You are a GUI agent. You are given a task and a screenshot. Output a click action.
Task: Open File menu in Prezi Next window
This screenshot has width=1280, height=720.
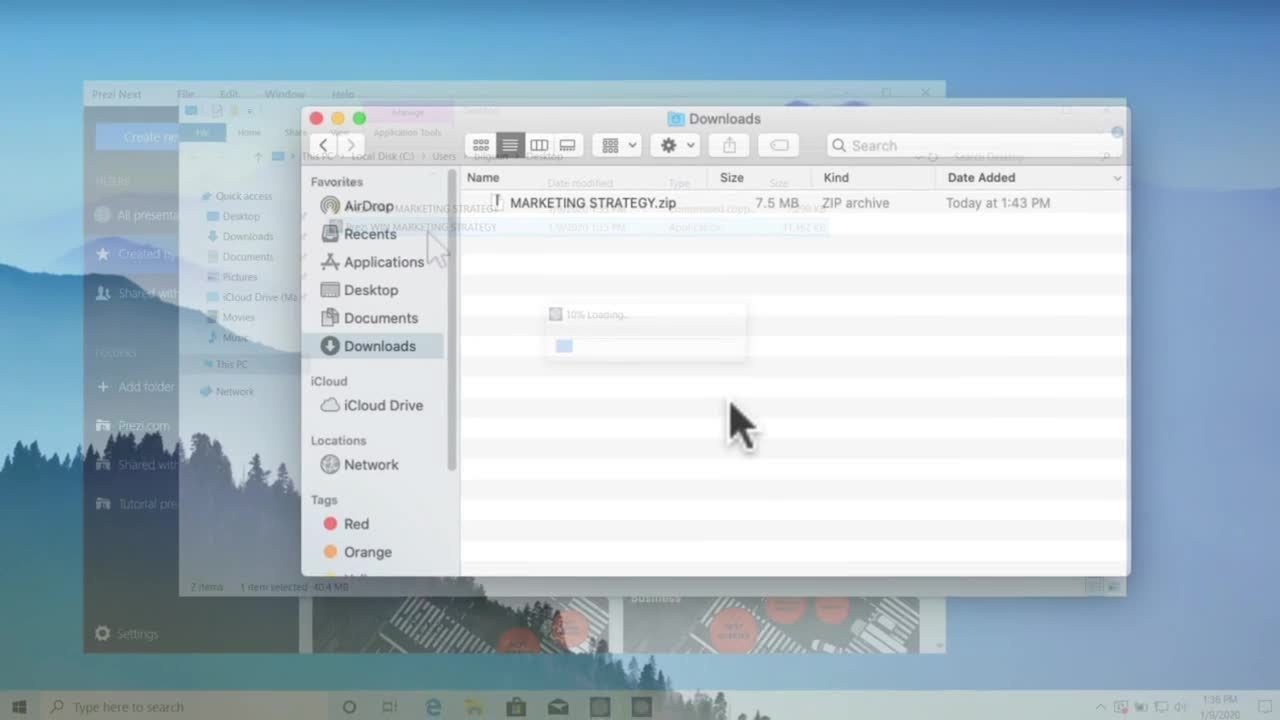coord(185,95)
